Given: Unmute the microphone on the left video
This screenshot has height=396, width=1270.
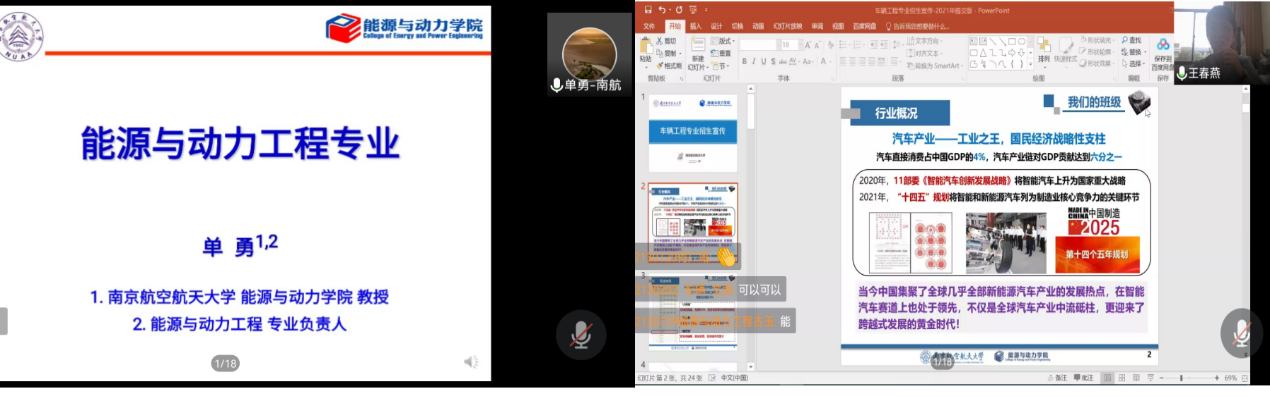Looking at the screenshot, I should tap(580, 335).
